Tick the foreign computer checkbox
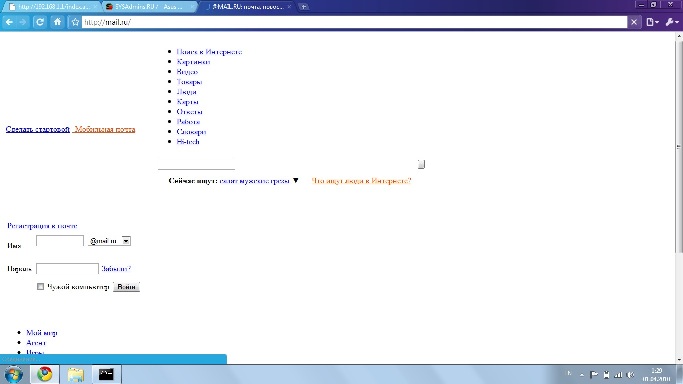 (x=41, y=286)
